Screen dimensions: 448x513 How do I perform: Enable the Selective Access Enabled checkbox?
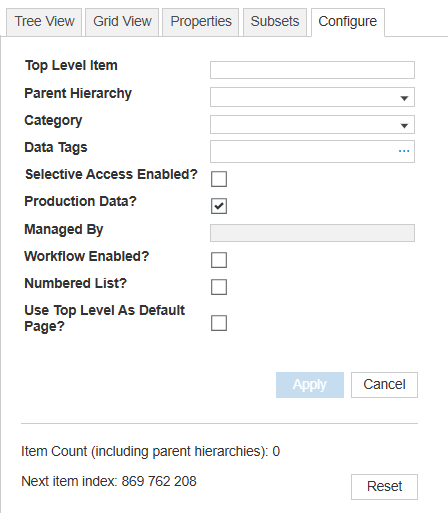pos(219,179)
